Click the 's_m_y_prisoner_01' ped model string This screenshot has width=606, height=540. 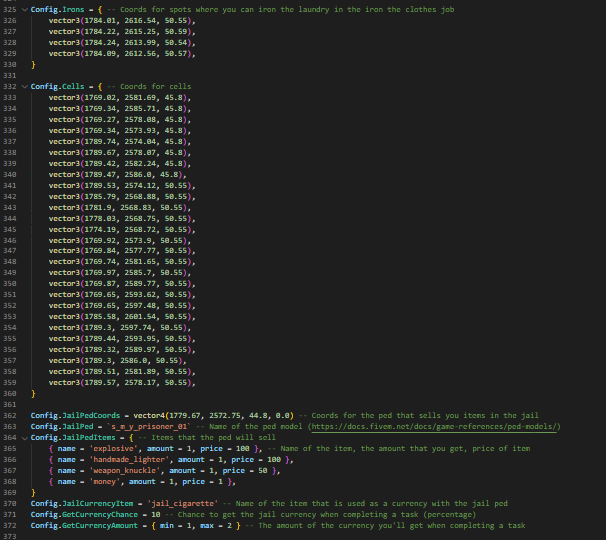pyautogui.click(x=149, y=427)
